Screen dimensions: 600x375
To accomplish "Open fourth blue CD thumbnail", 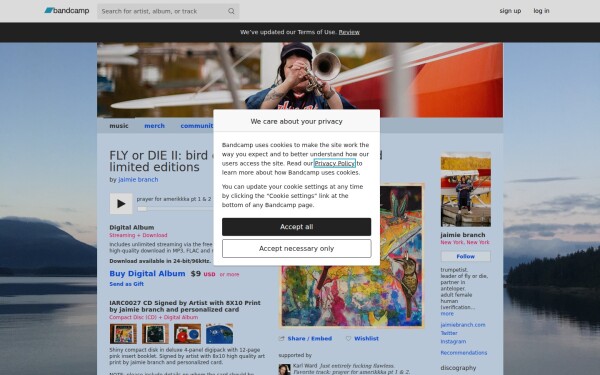I will [219, 334].
